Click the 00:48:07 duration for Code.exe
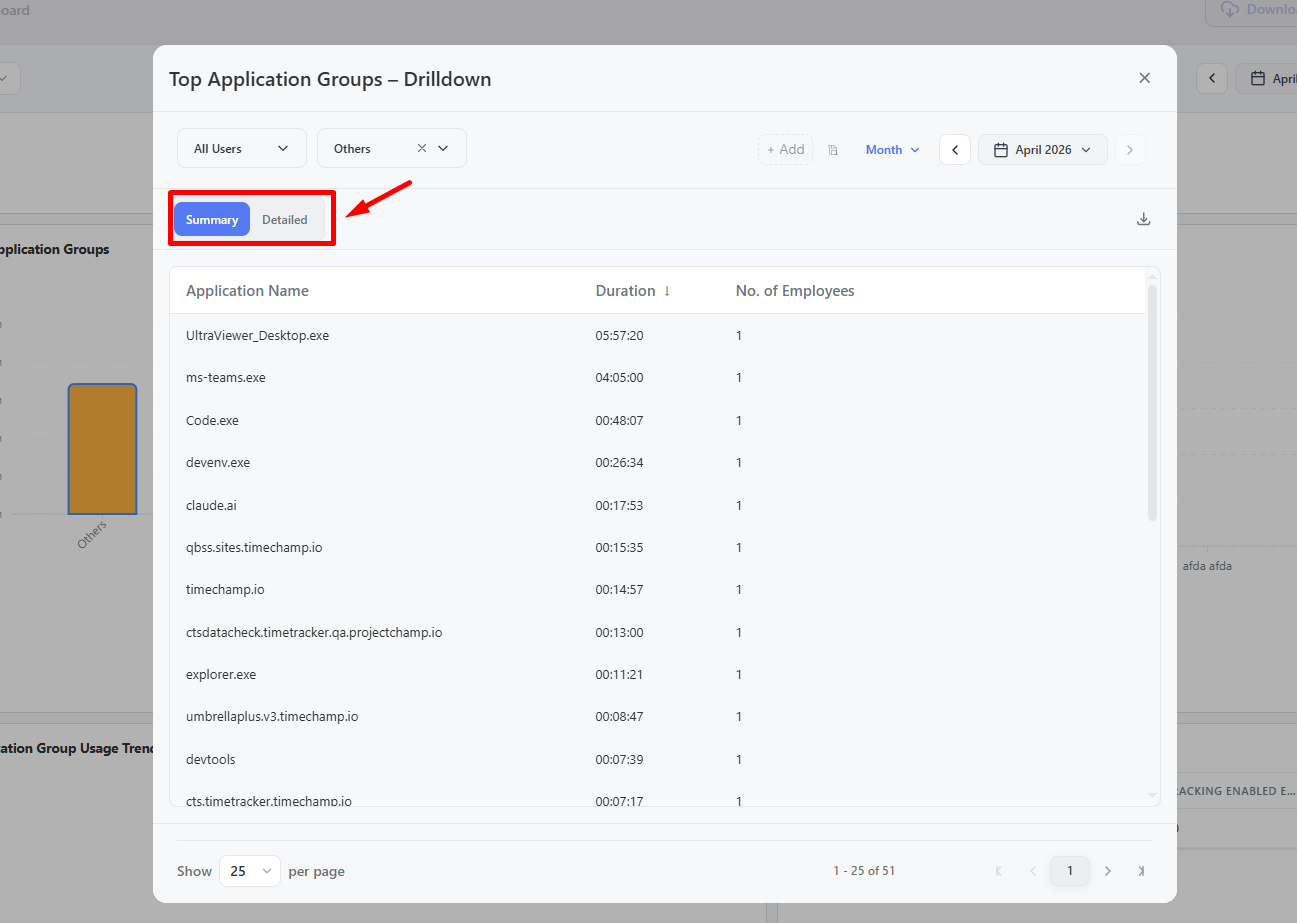Viewport: 1297px width, 923px height. [619, 421]
